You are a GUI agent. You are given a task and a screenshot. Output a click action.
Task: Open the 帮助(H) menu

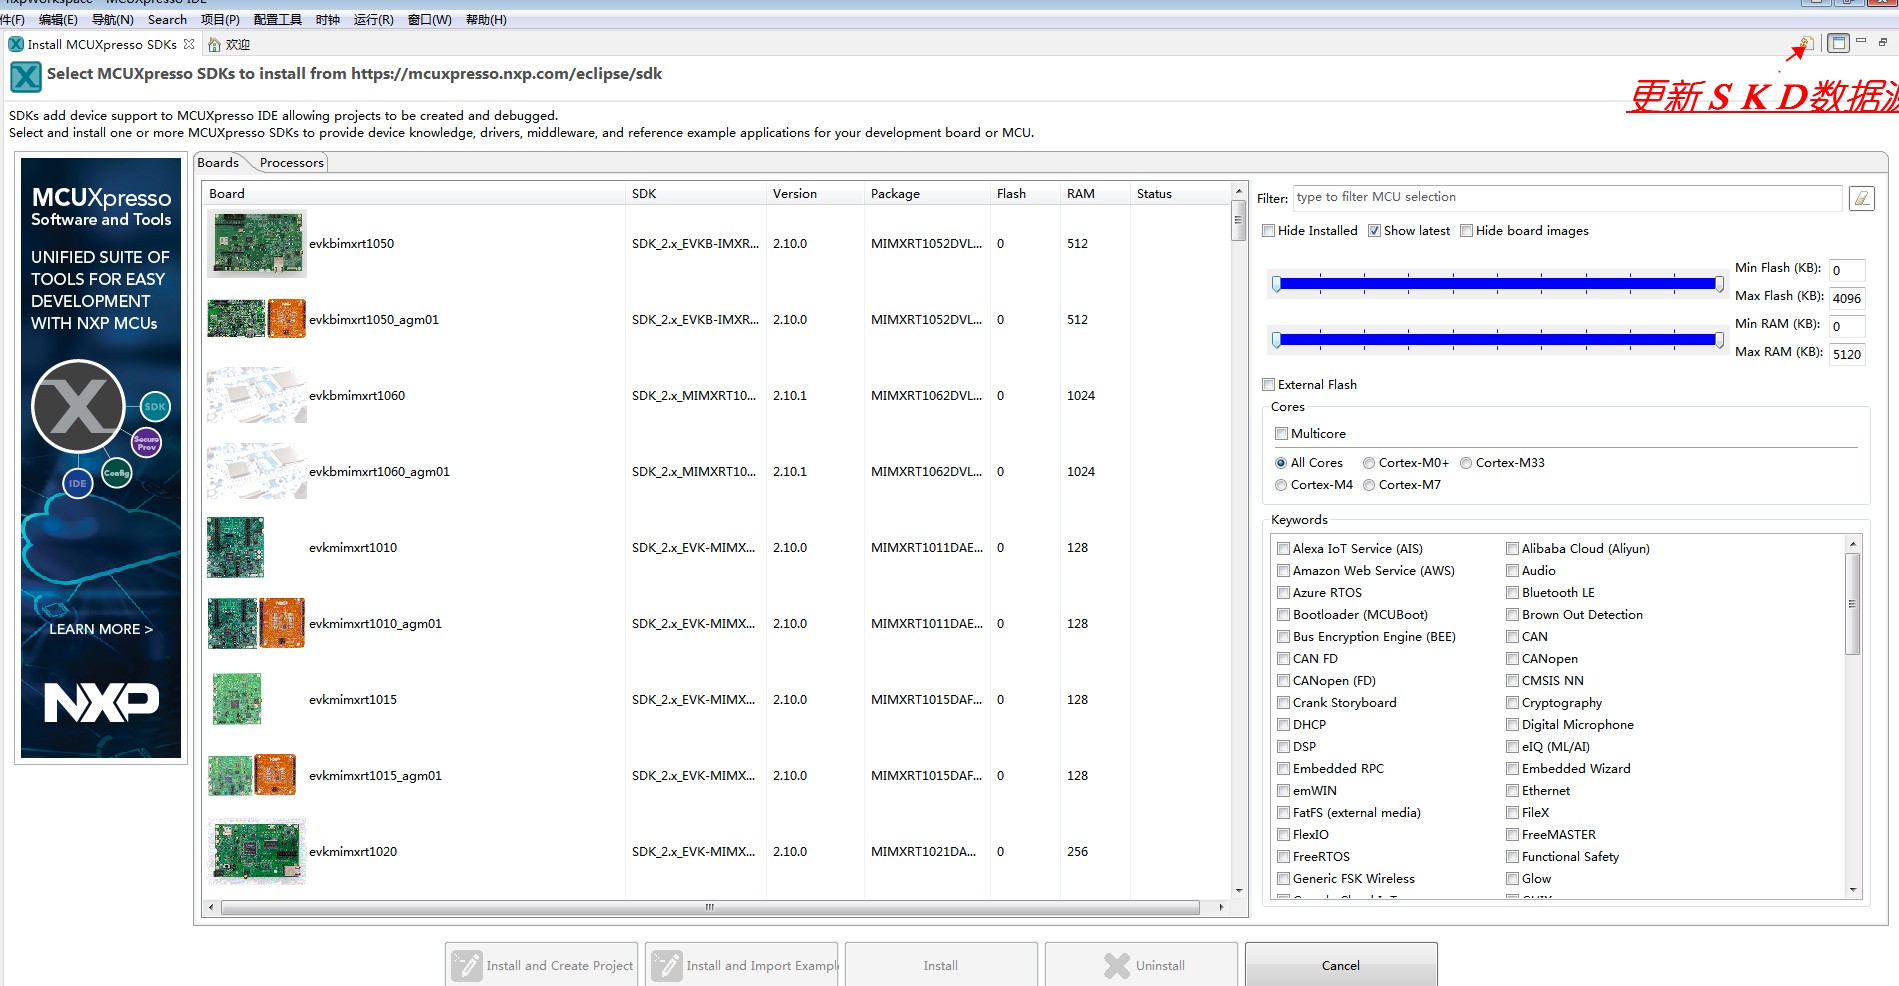click(x=486, y=19)
